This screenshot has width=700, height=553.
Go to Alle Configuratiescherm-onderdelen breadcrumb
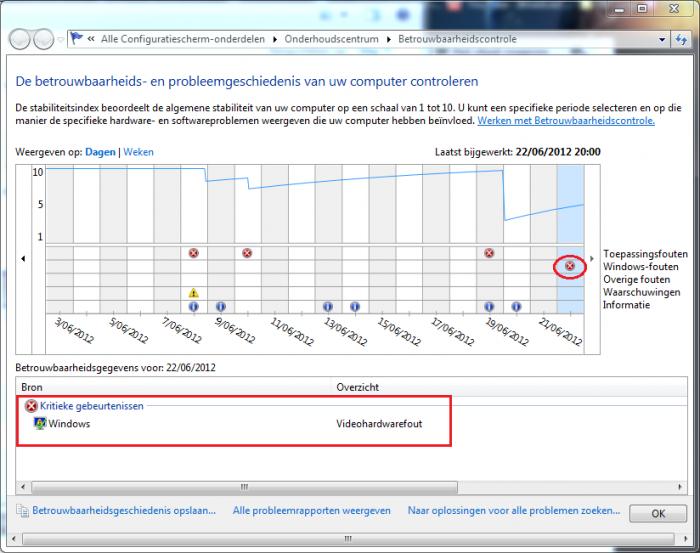click(183, 39)
